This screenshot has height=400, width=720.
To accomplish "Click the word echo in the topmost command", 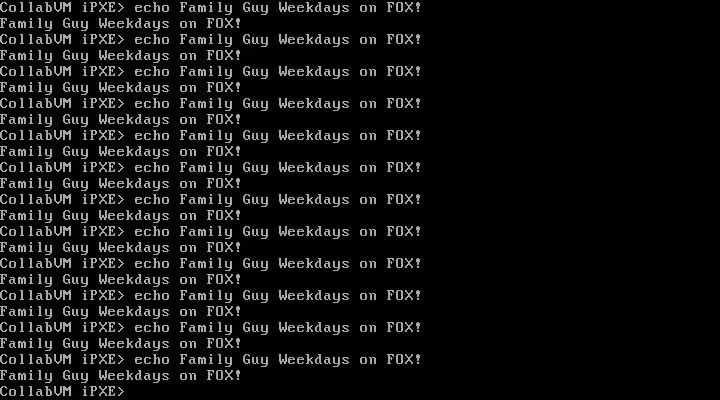I will coord(152,8).
